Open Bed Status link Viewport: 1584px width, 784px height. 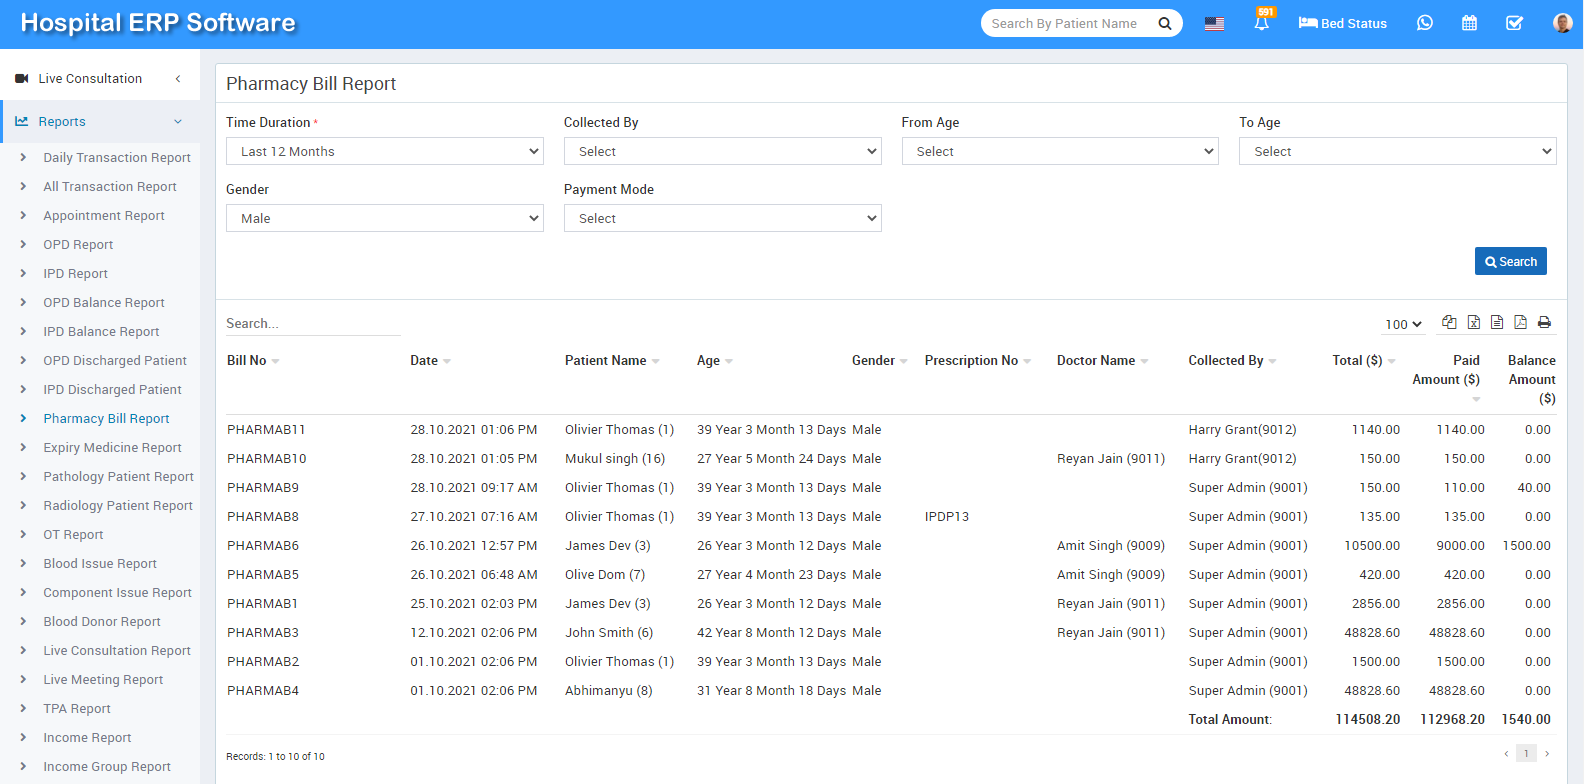pos(1342,23)
